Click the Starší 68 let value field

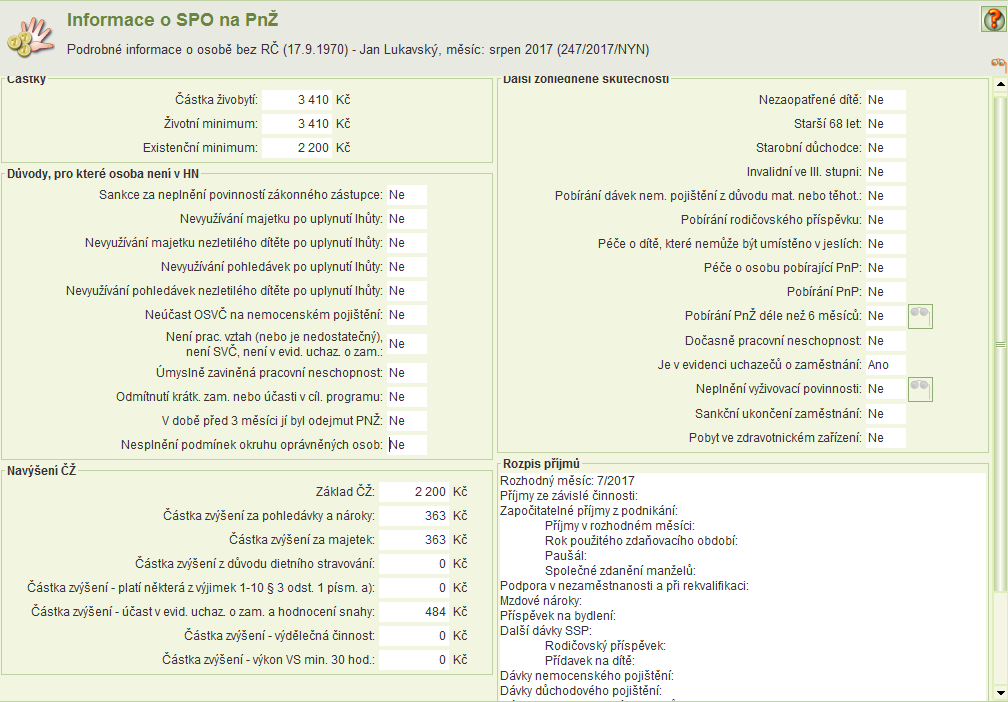(x=885, y=123)
